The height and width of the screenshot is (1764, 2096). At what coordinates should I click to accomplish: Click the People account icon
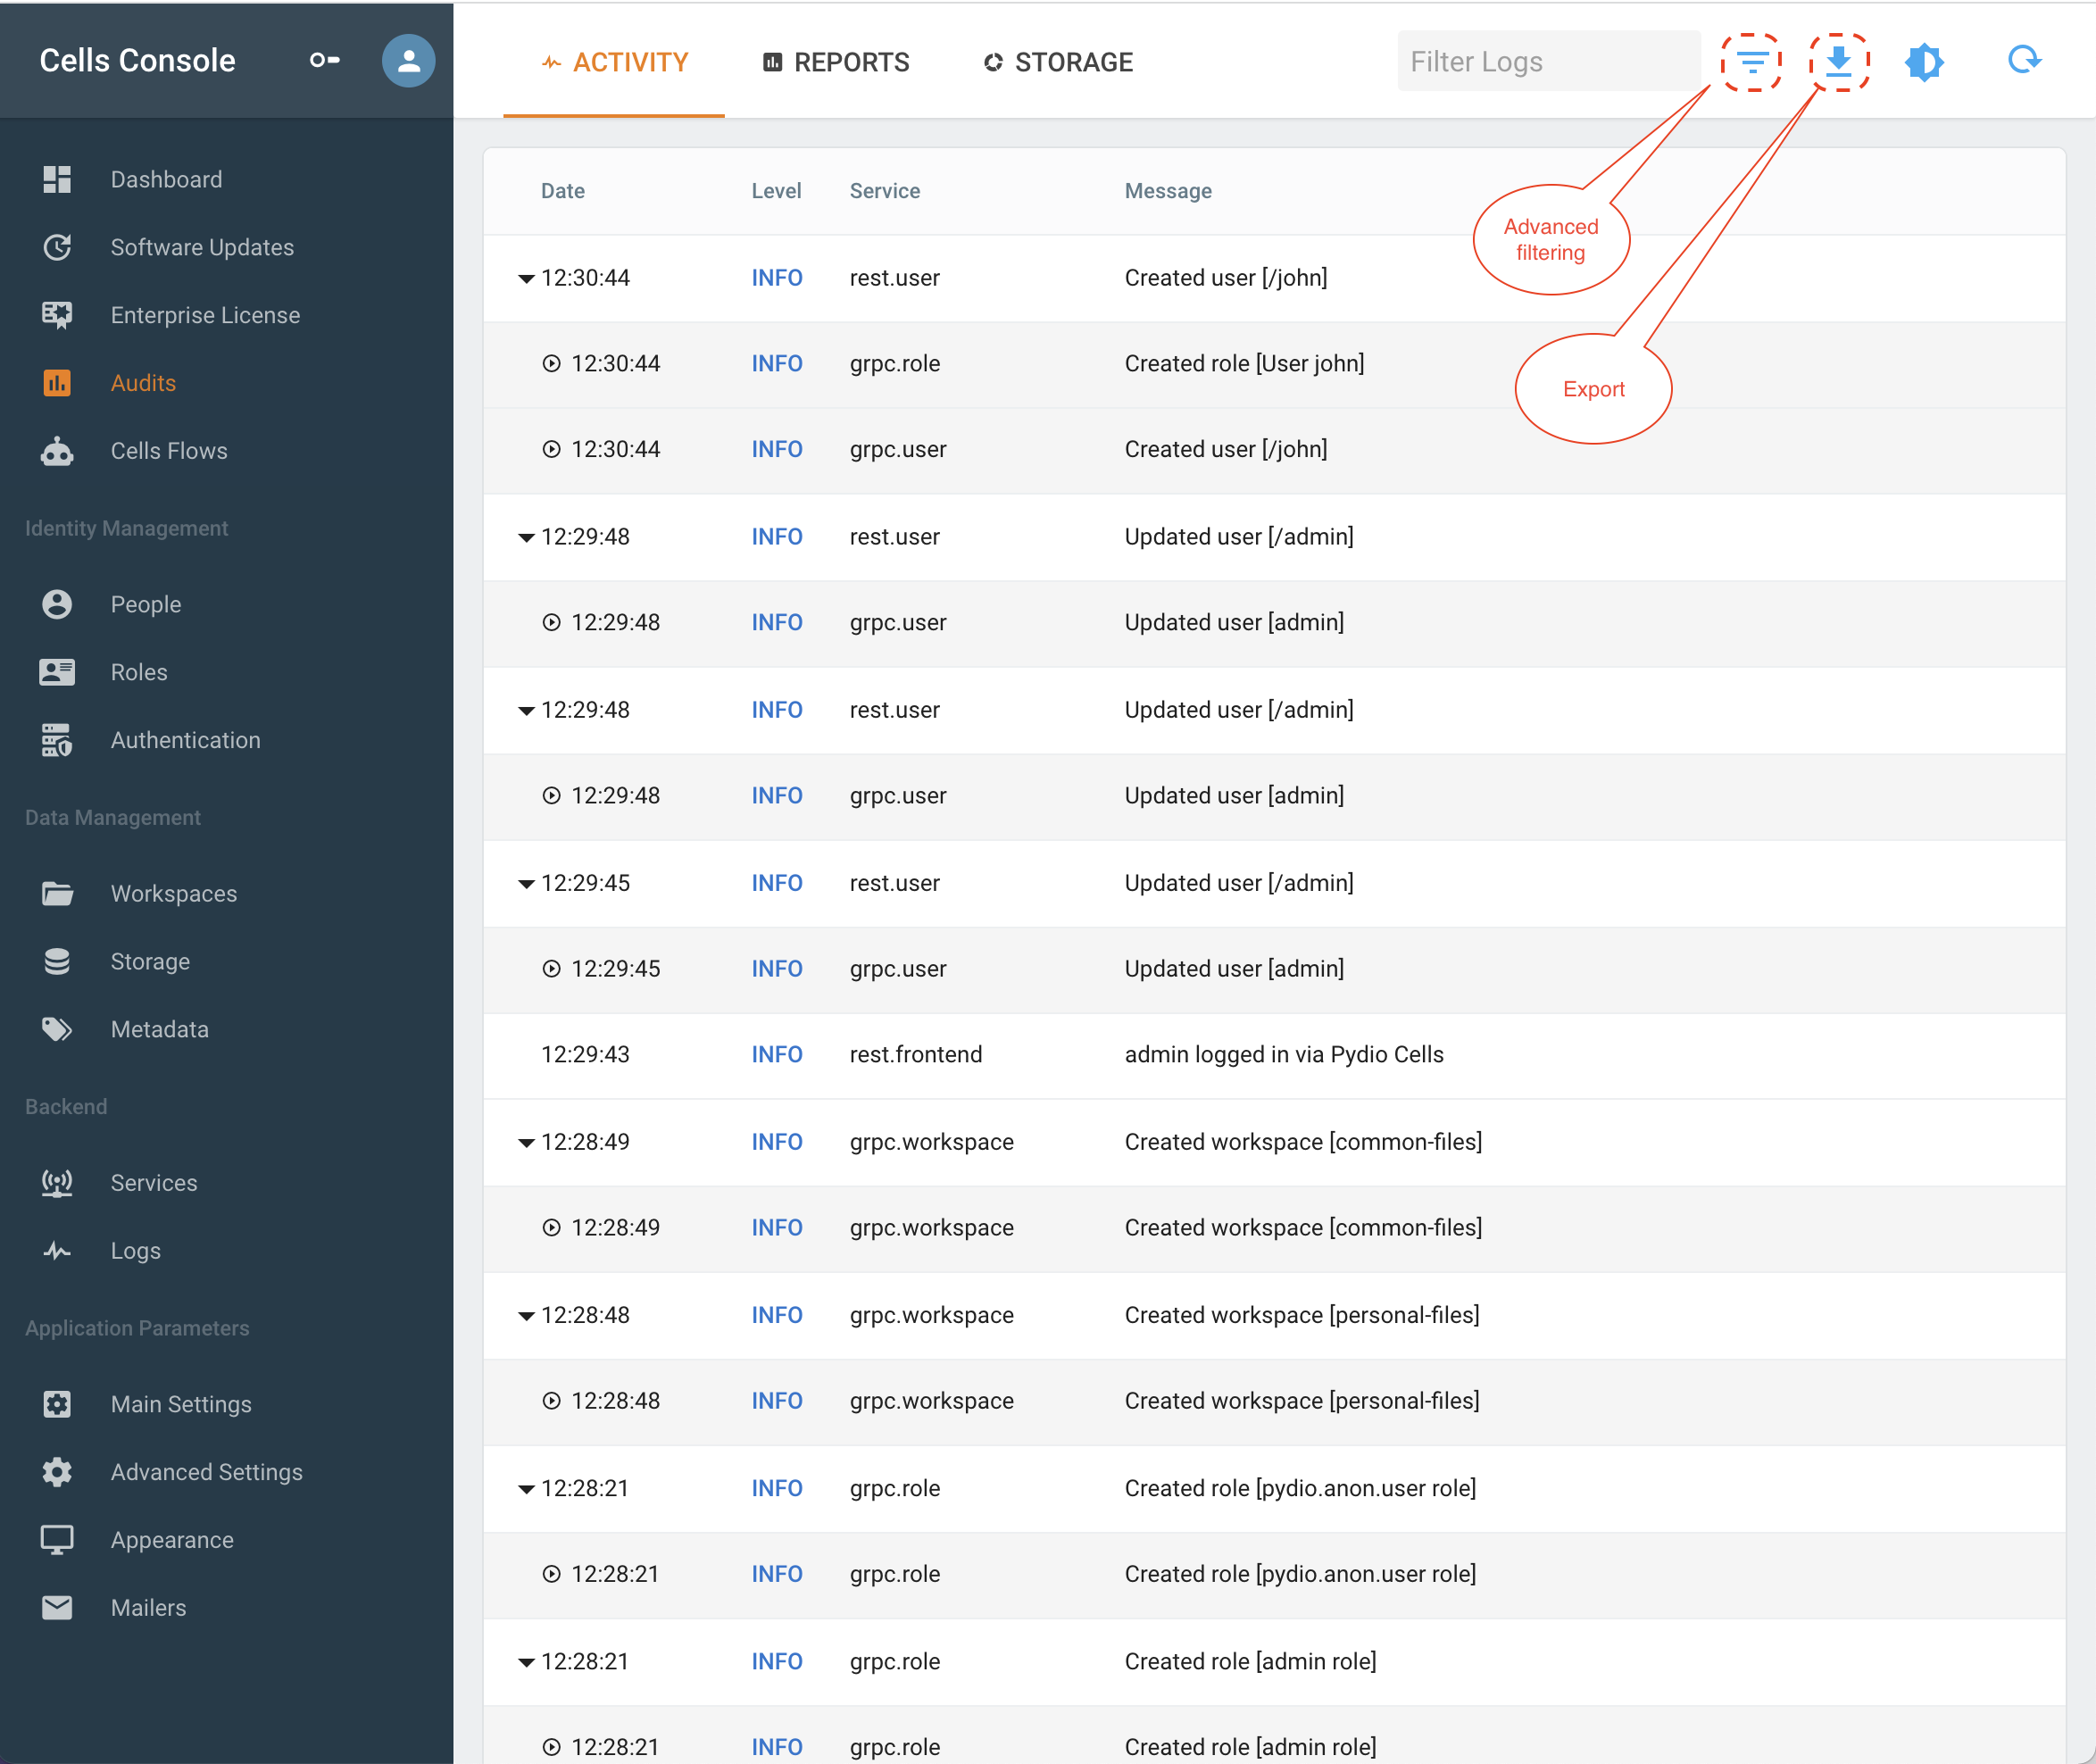point(57,604)
